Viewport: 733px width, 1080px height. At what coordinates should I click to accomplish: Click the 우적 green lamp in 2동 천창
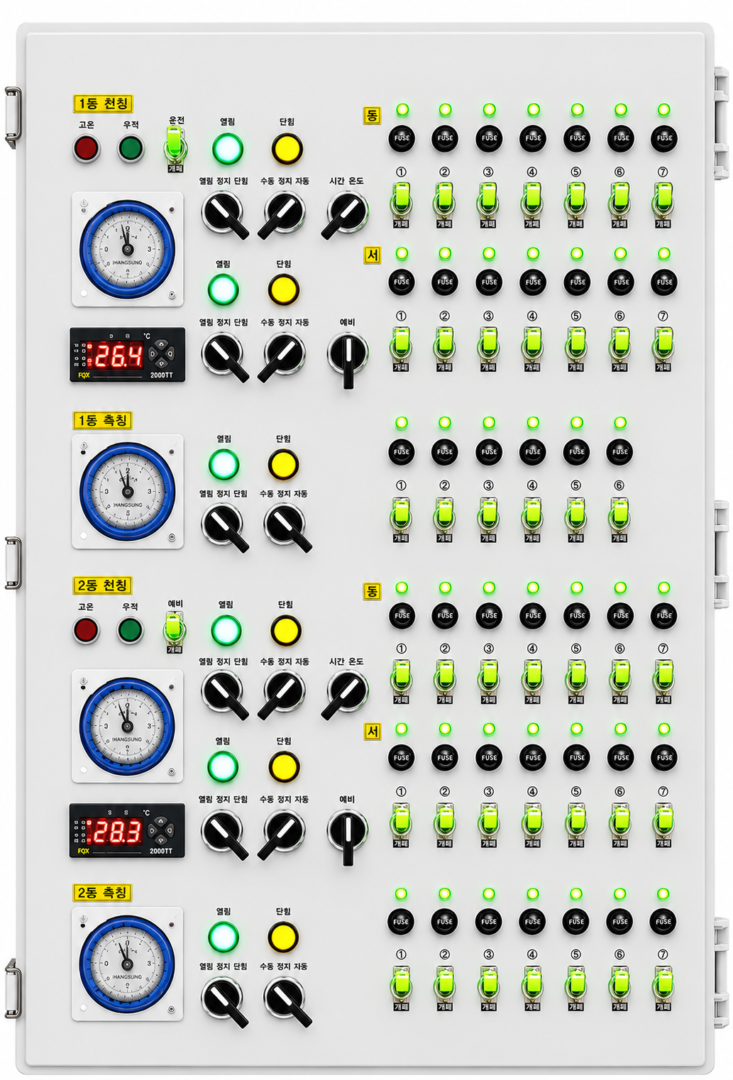130,630
